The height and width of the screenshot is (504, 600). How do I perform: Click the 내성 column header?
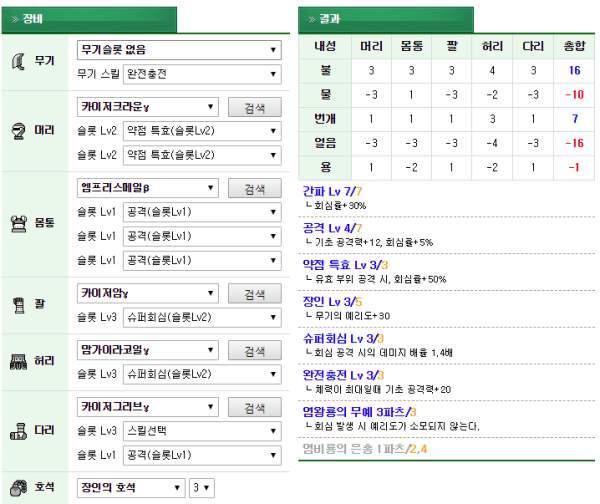(x=325, y=46)
